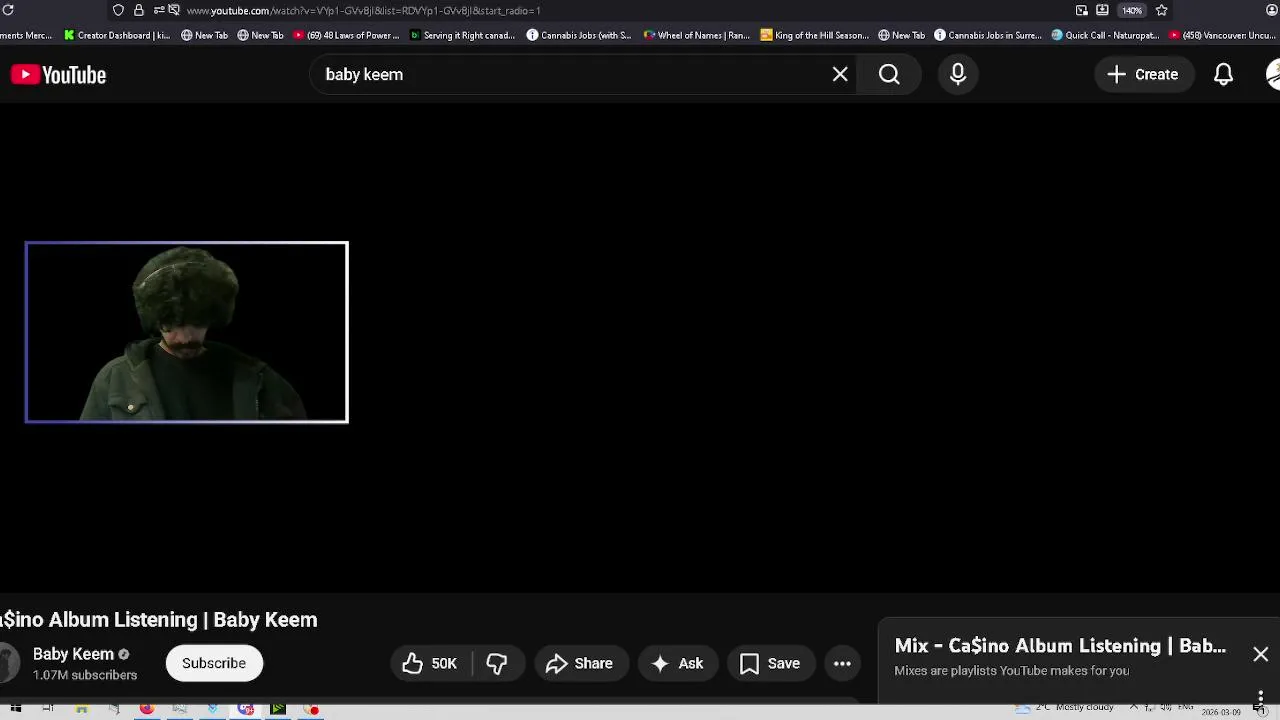Viewport: 1280px width, 720px height.
Task: Open the Creator Dashboard bookmark
Action: (x=117, y=35)
